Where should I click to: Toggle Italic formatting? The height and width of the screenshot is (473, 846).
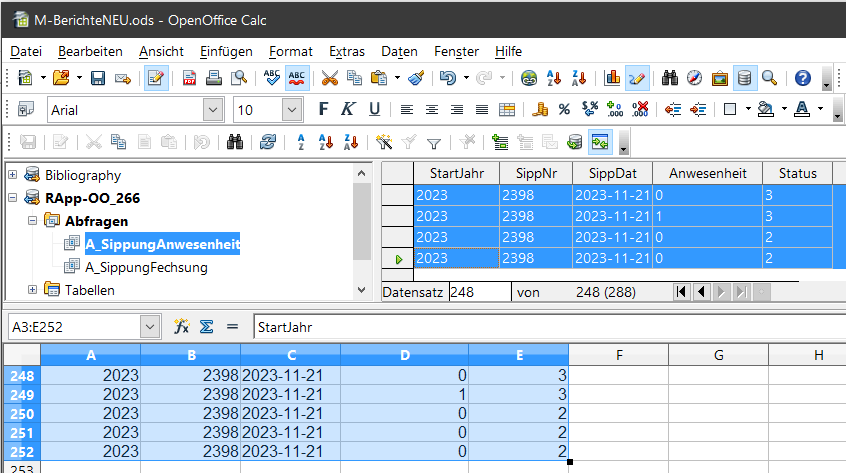(348, 110)
